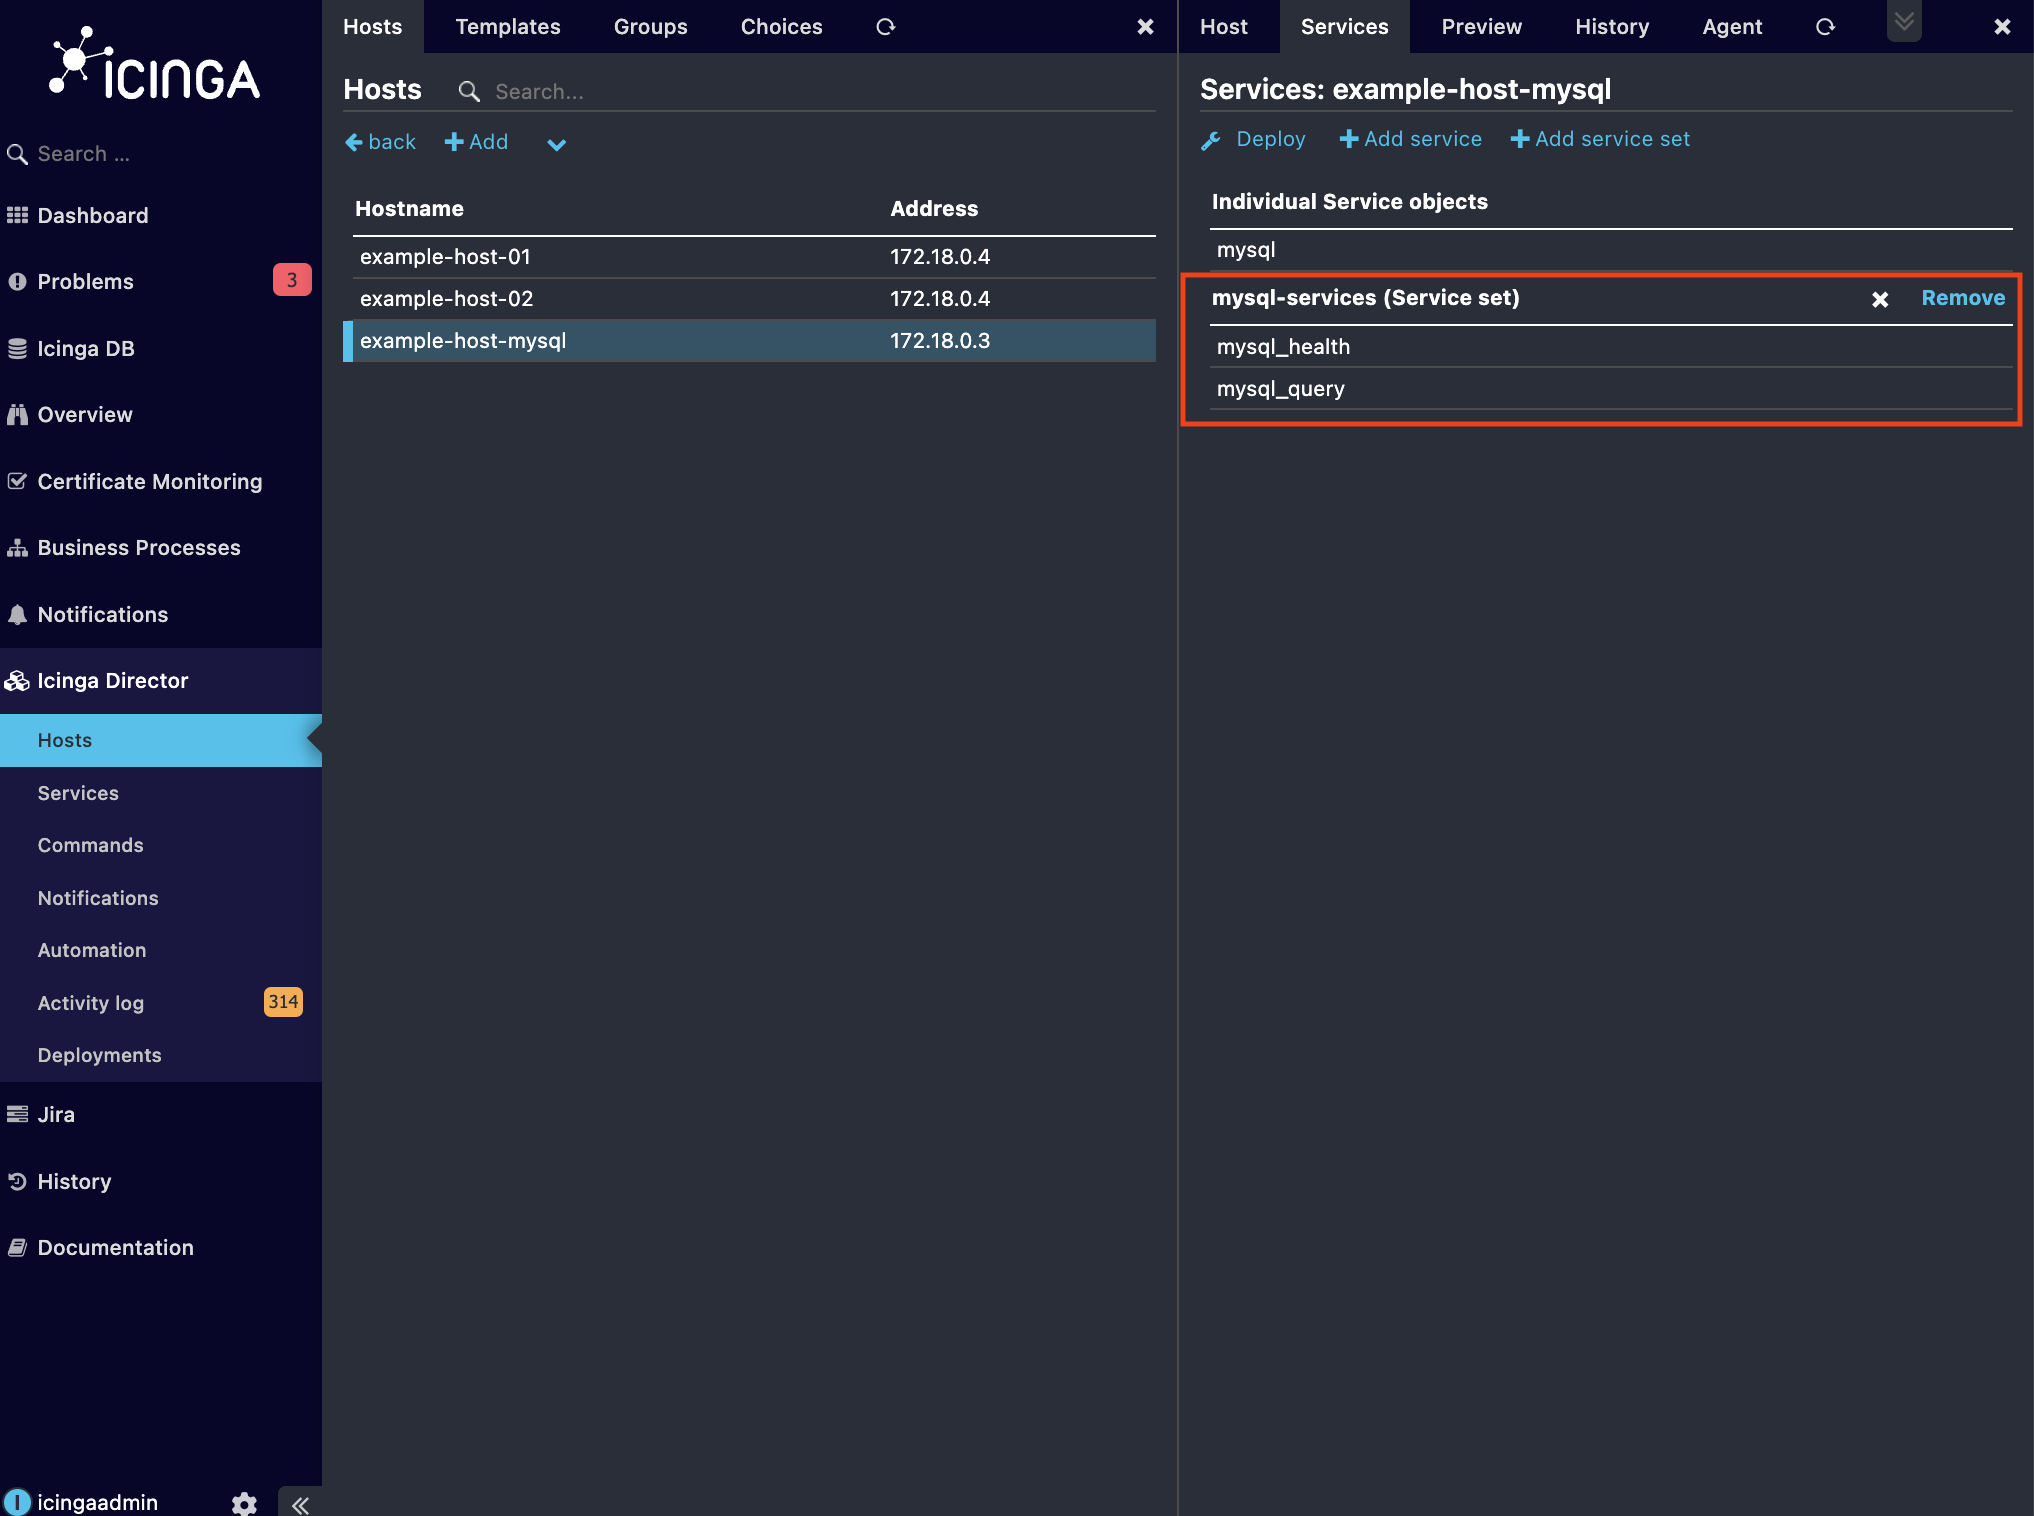Open the Agent tab
This screenshot has width=2034, height=1516.
[x=1732, y=27]
